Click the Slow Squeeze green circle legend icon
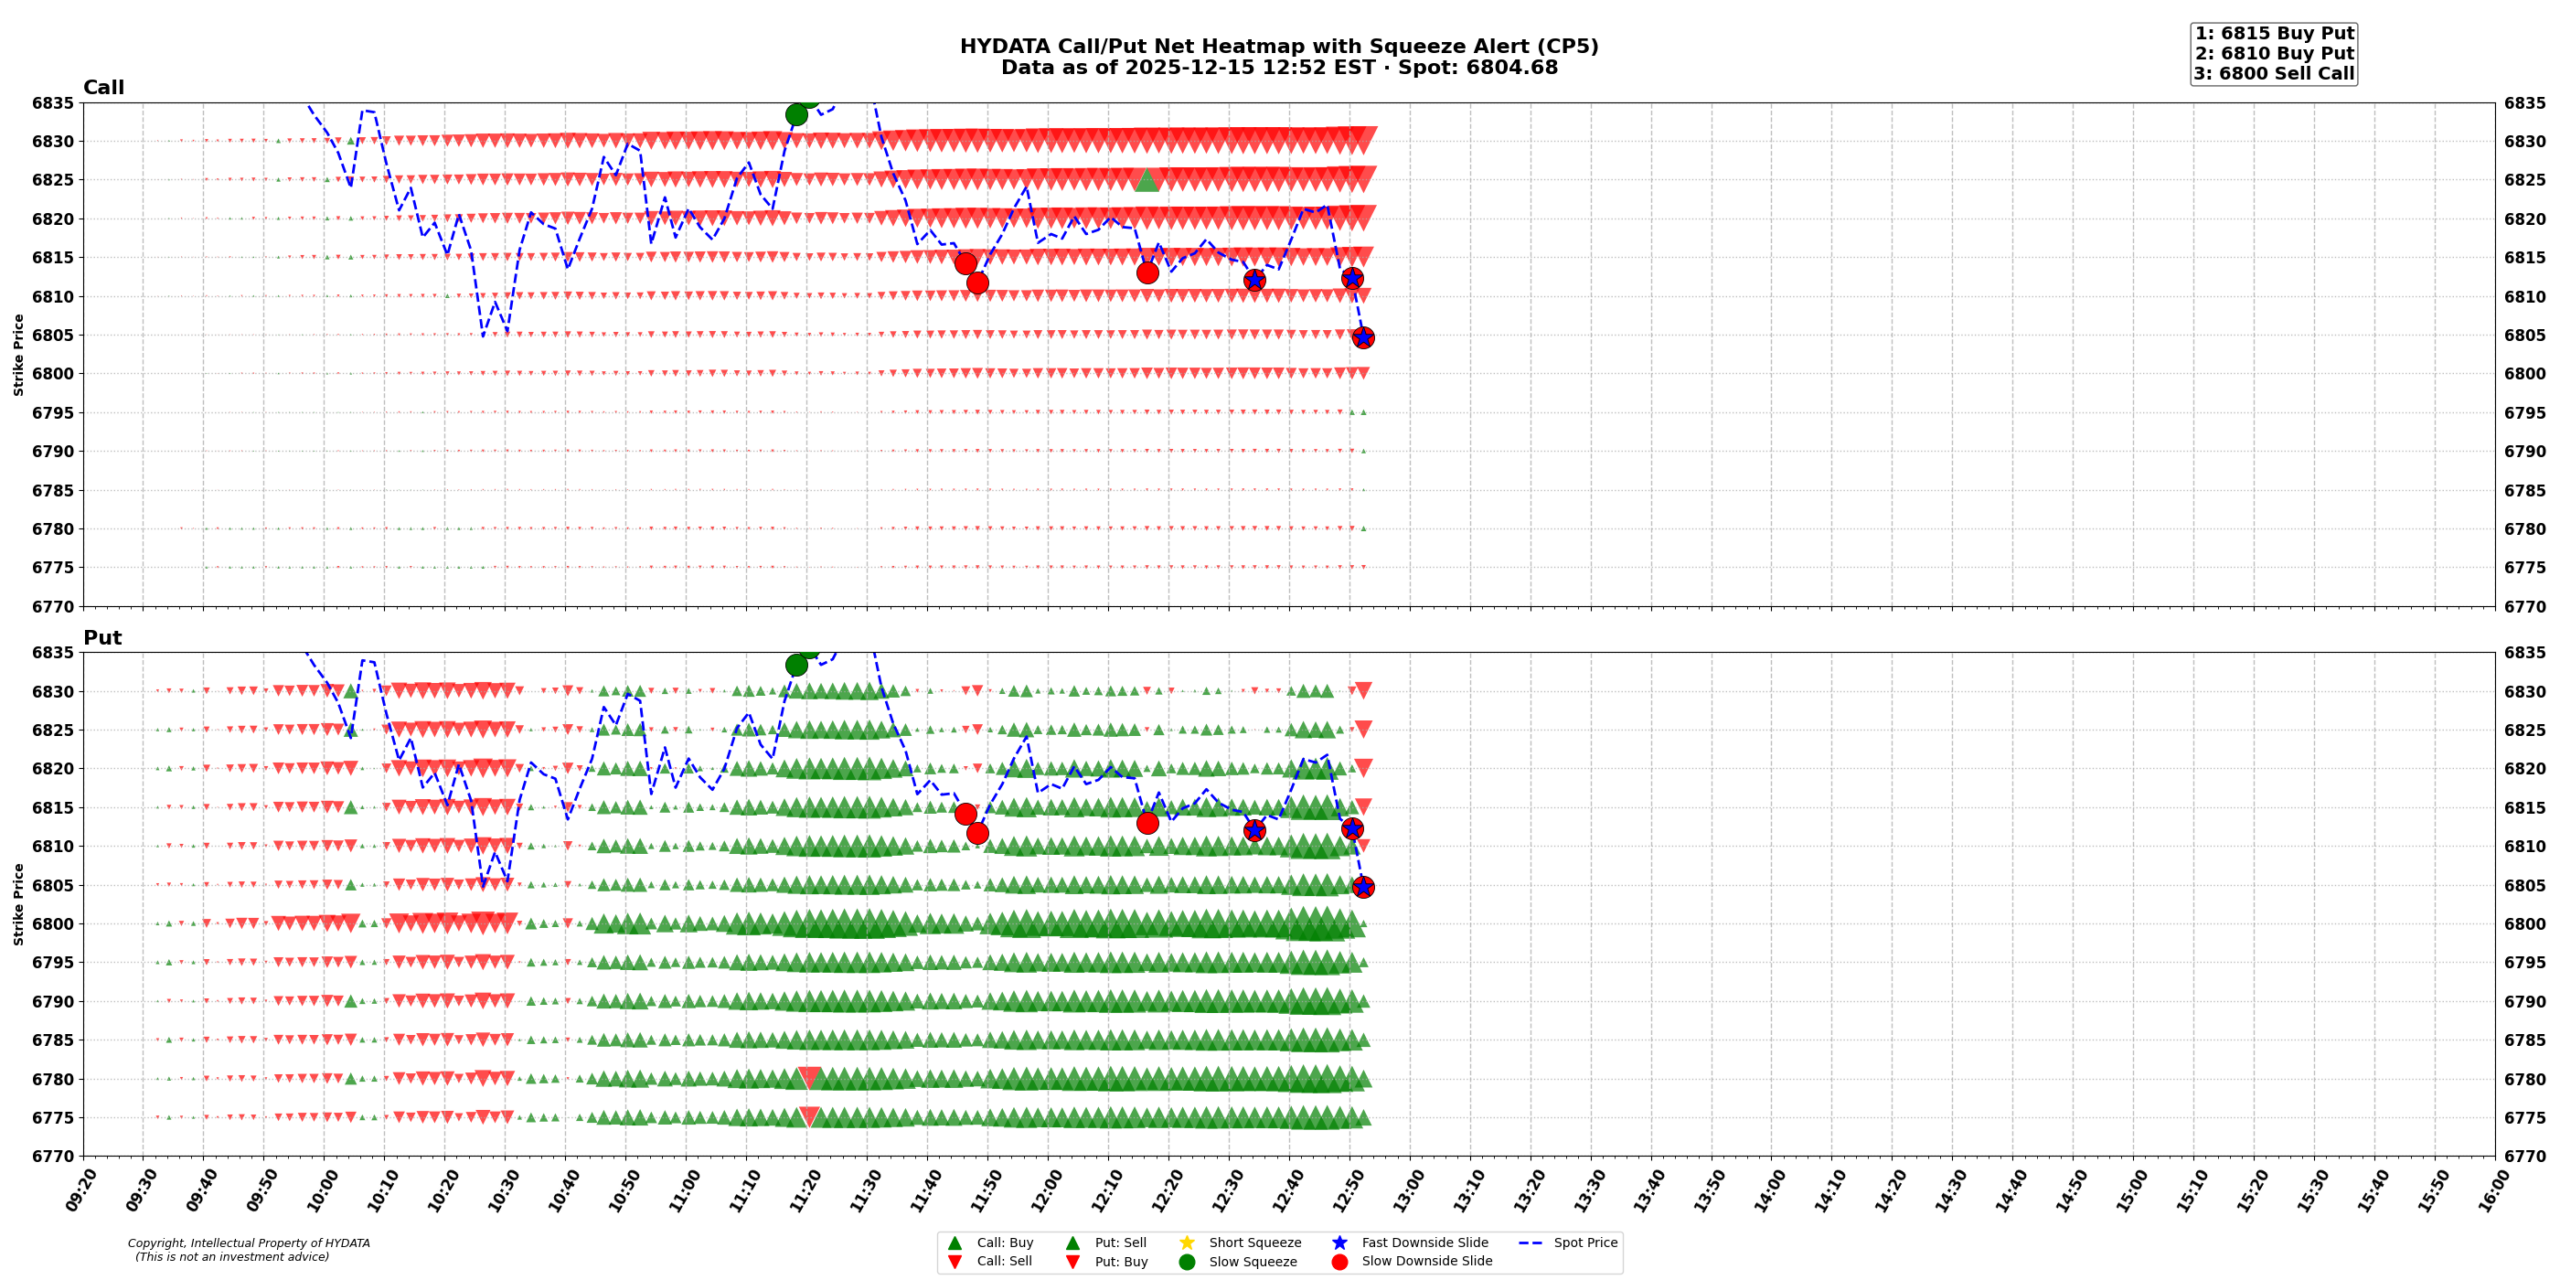This screenshot has height=1280, width=2560. point(1187,1262)
